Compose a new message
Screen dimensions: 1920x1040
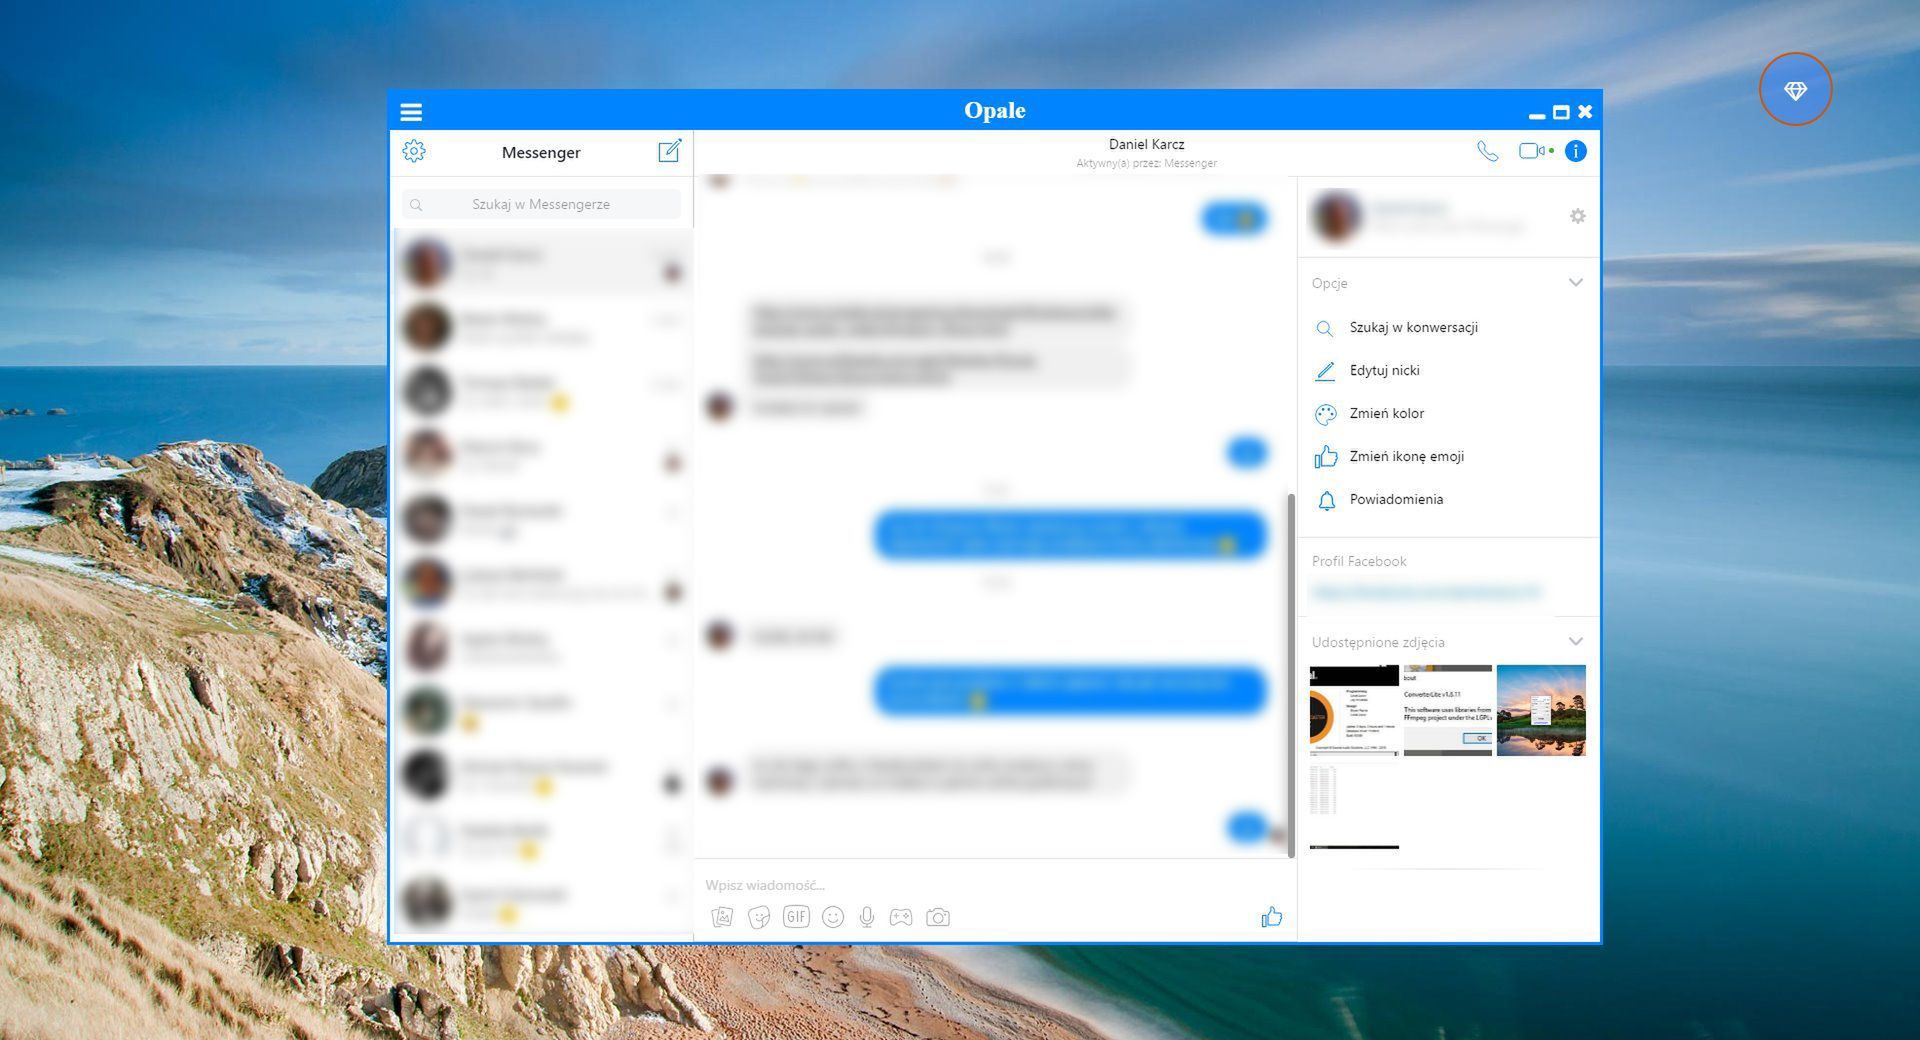pos(668,152)
